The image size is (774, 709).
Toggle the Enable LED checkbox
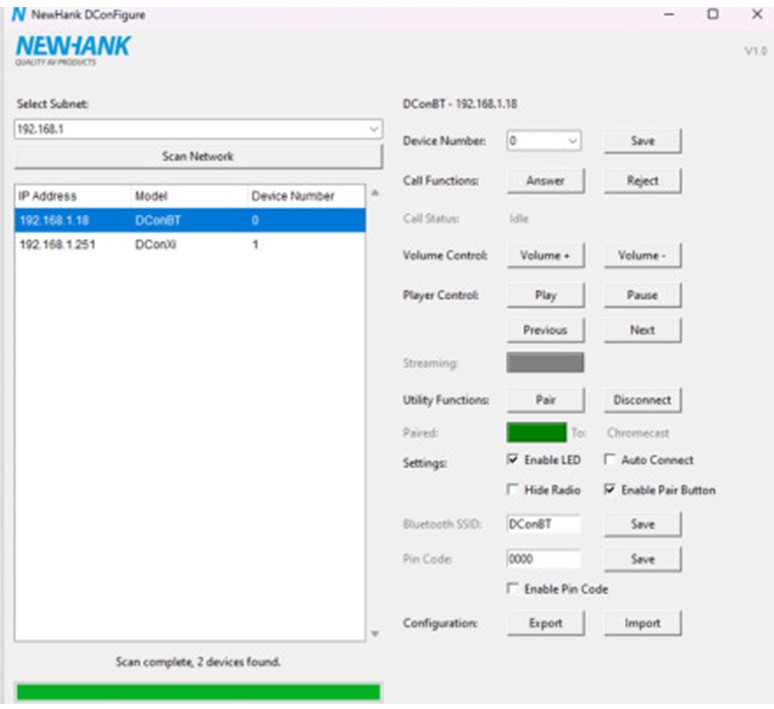click(x=513, y=460)
